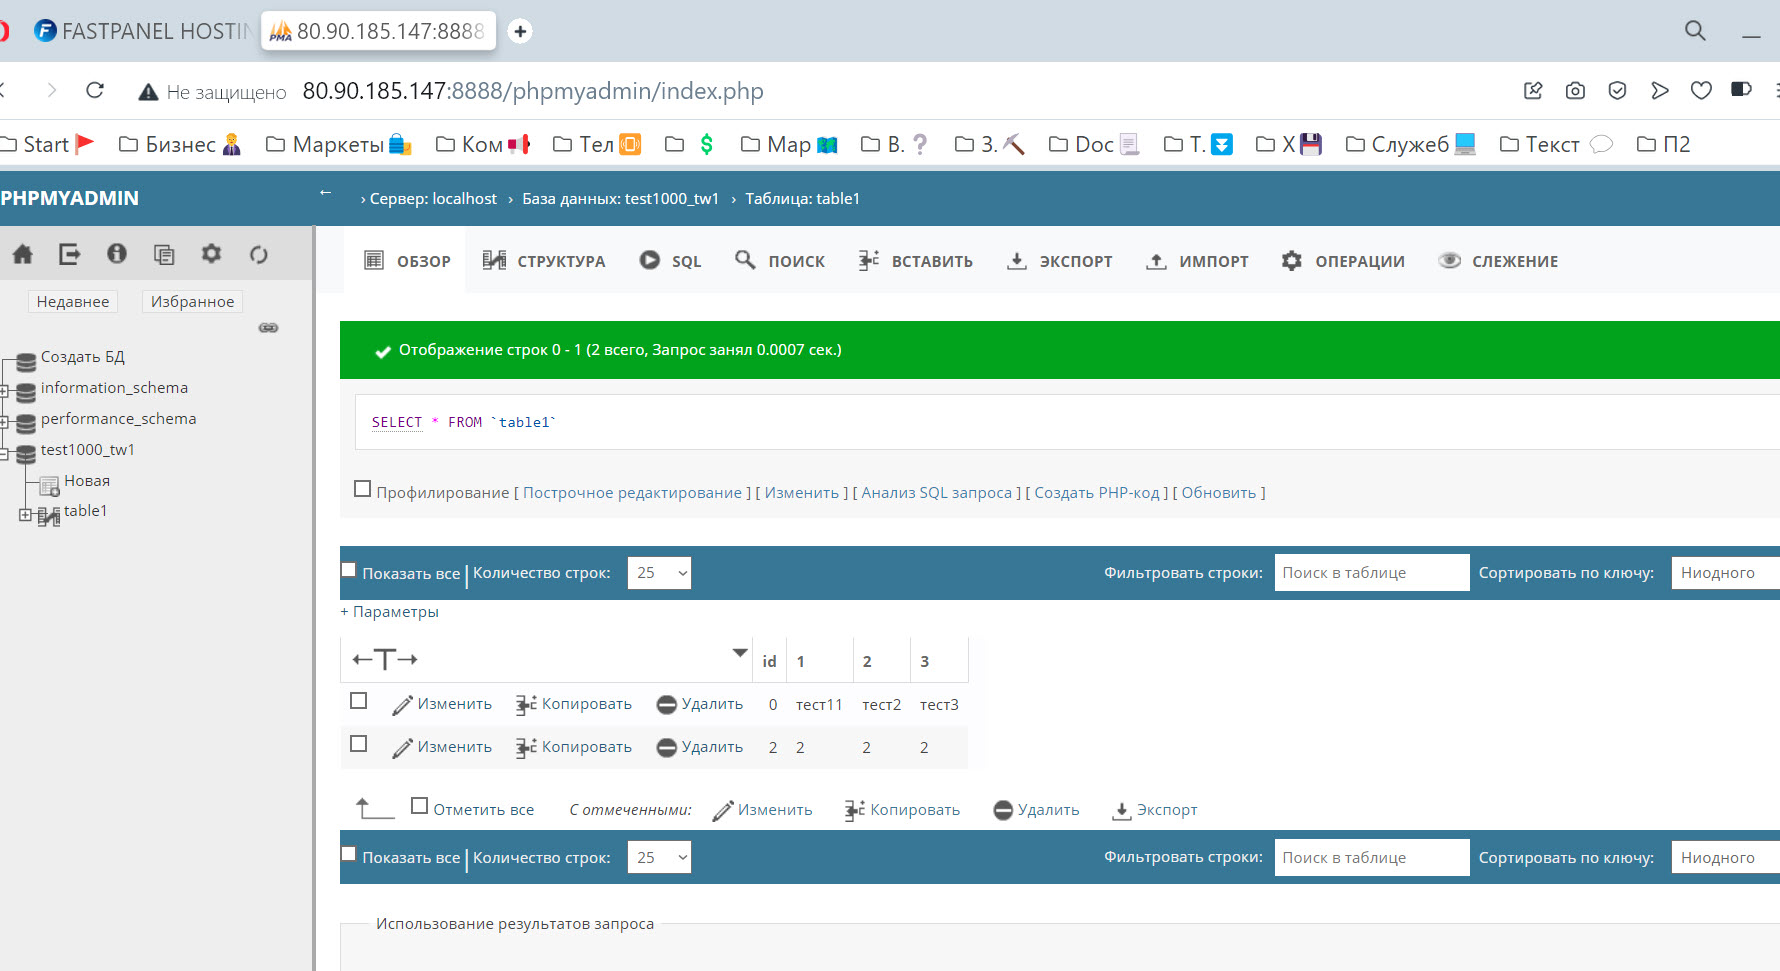
Task: Click the browser snapshot camera icon
Action: tap(1575, 91)
